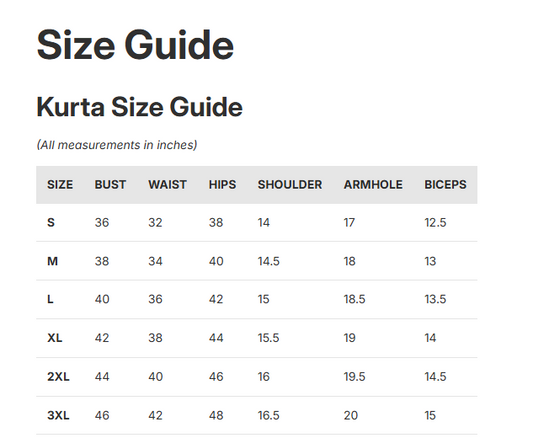Click the ARMHOLE column header
The width and height of the screenshot is (533, 438).
coord(373,185)
